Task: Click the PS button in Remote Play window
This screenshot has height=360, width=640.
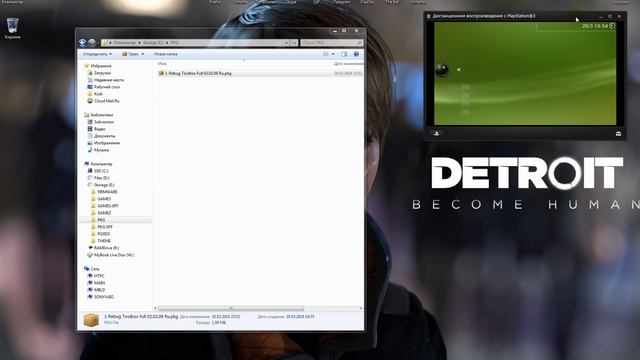Action: point(436,133)
